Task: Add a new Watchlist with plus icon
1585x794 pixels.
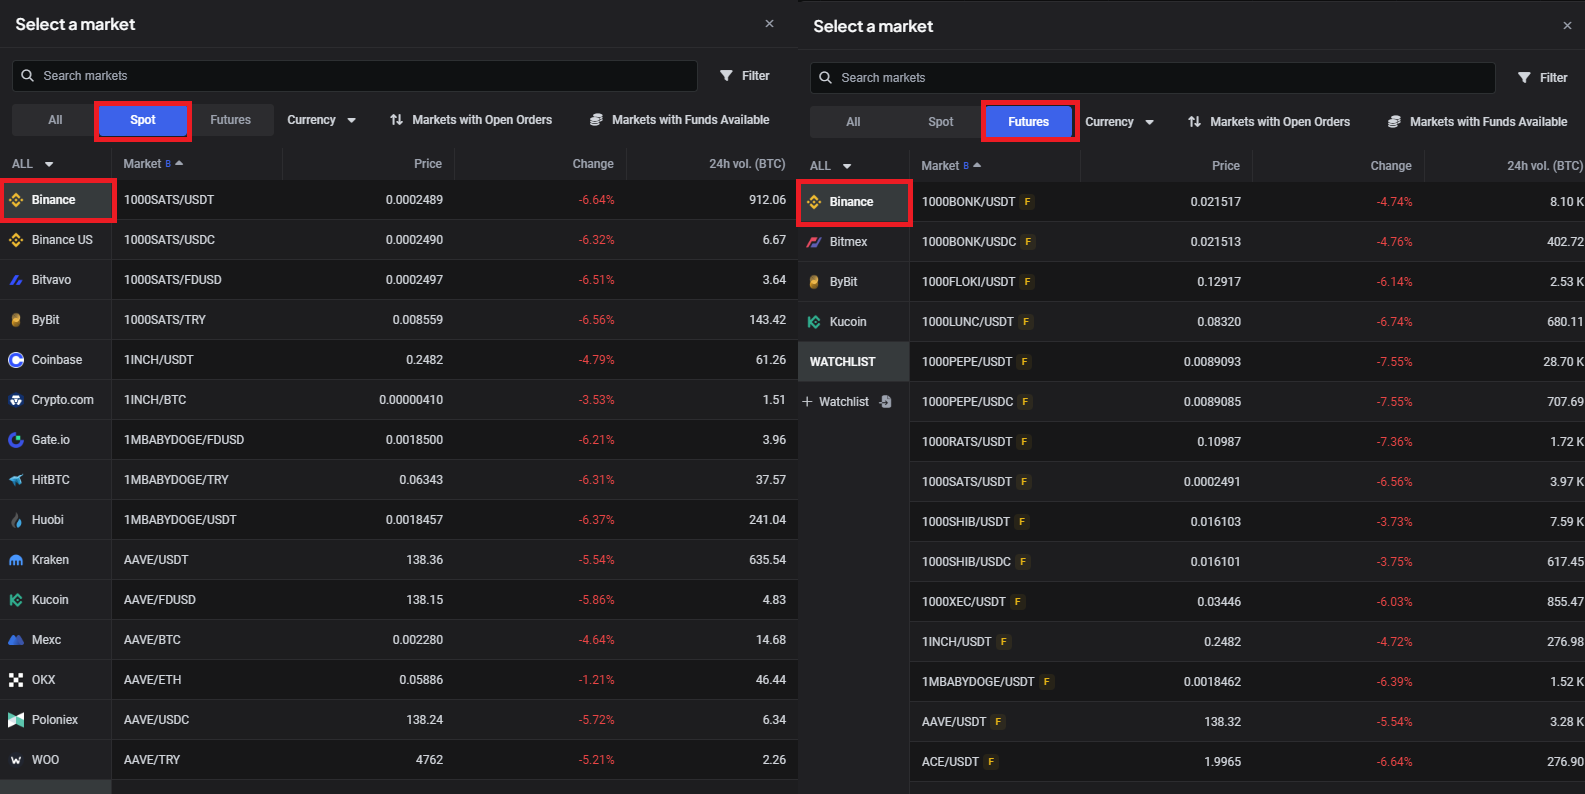Action: 807,402
